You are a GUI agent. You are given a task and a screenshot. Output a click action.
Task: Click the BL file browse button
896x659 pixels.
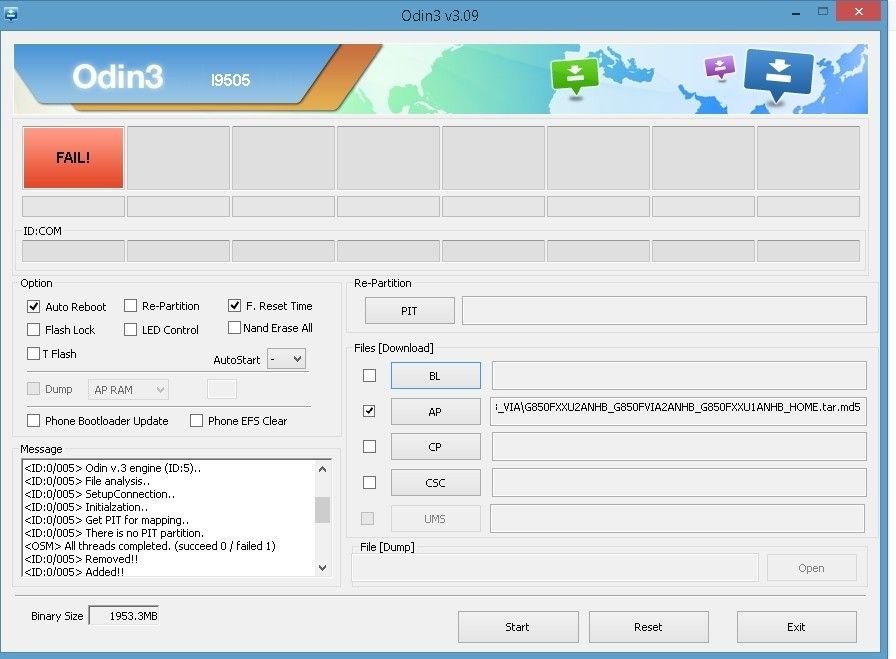tap(435, 376)
